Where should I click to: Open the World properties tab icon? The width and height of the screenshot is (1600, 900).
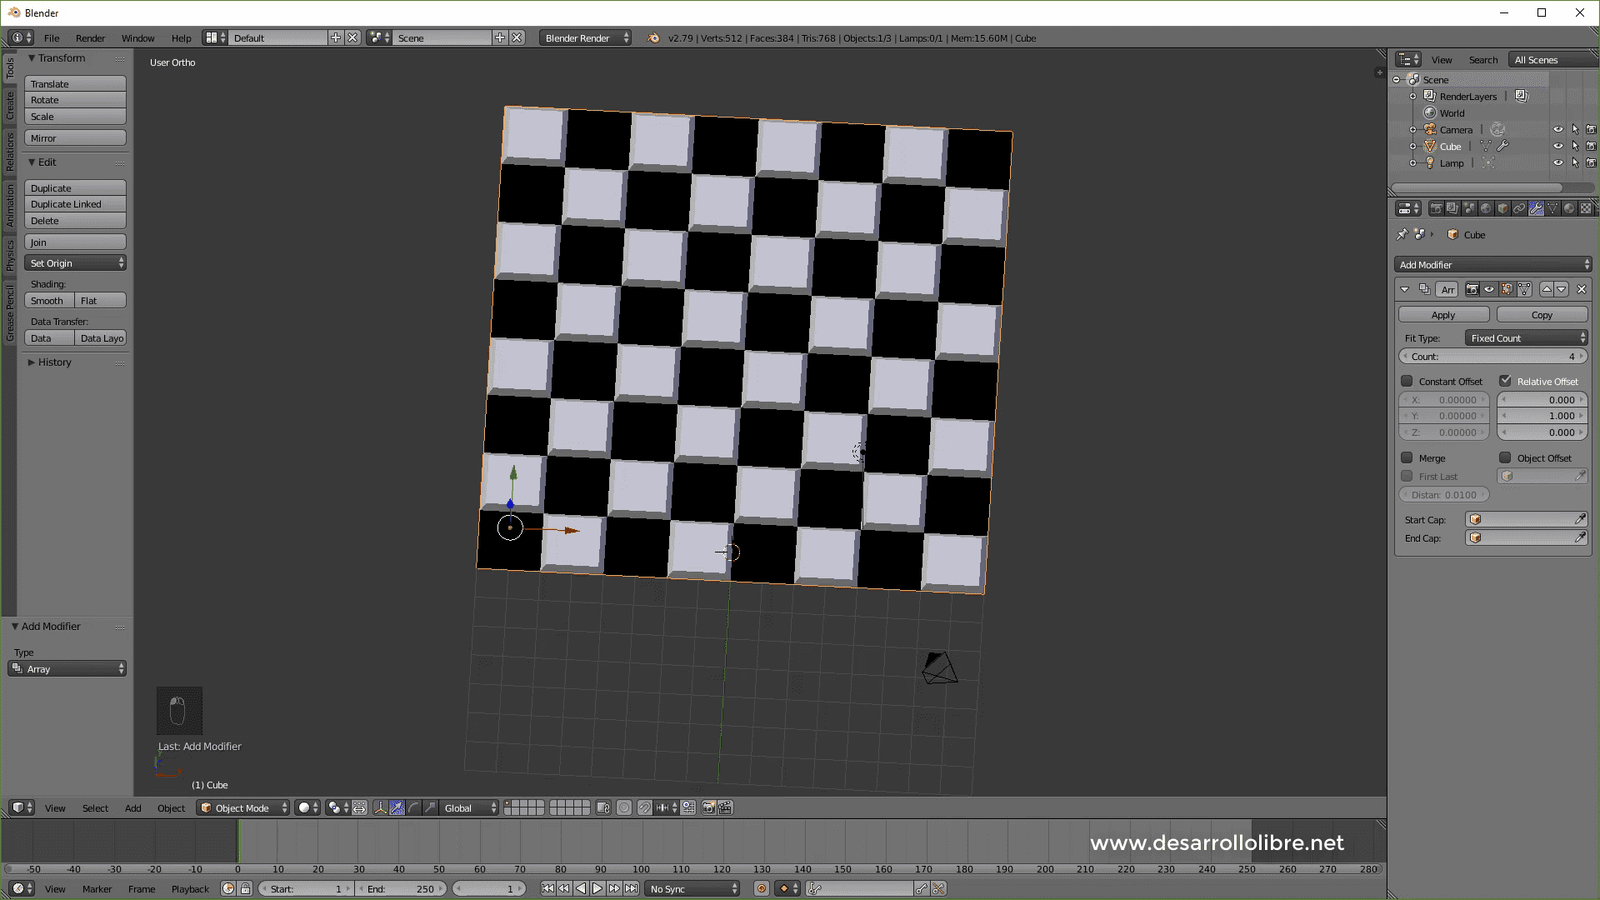1486,208
